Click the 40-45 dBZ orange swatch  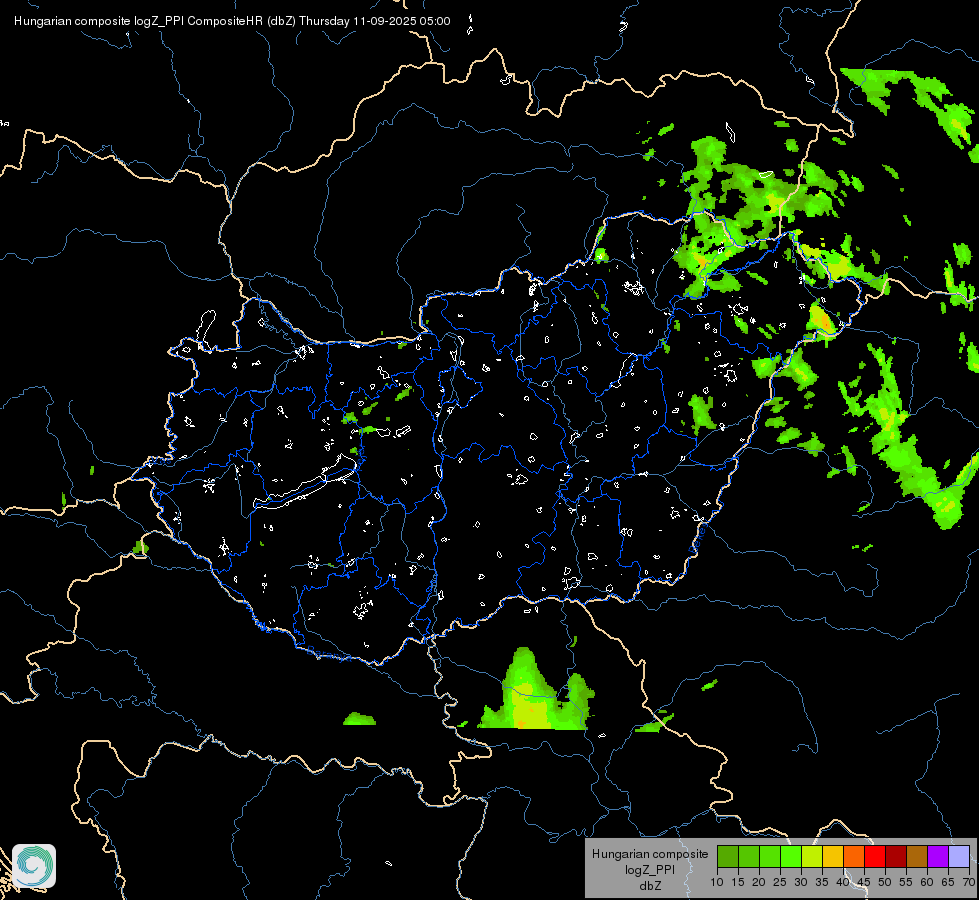click(x=854, y=856)
